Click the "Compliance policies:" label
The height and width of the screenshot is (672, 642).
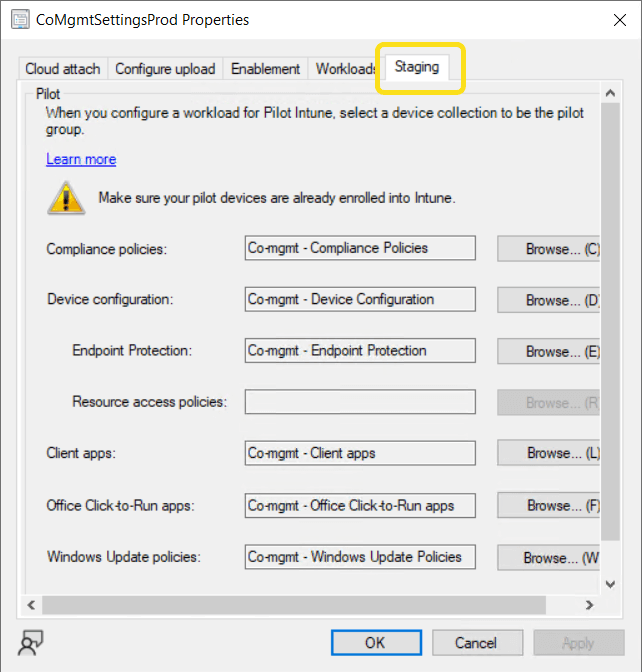(x=106, y=249)
